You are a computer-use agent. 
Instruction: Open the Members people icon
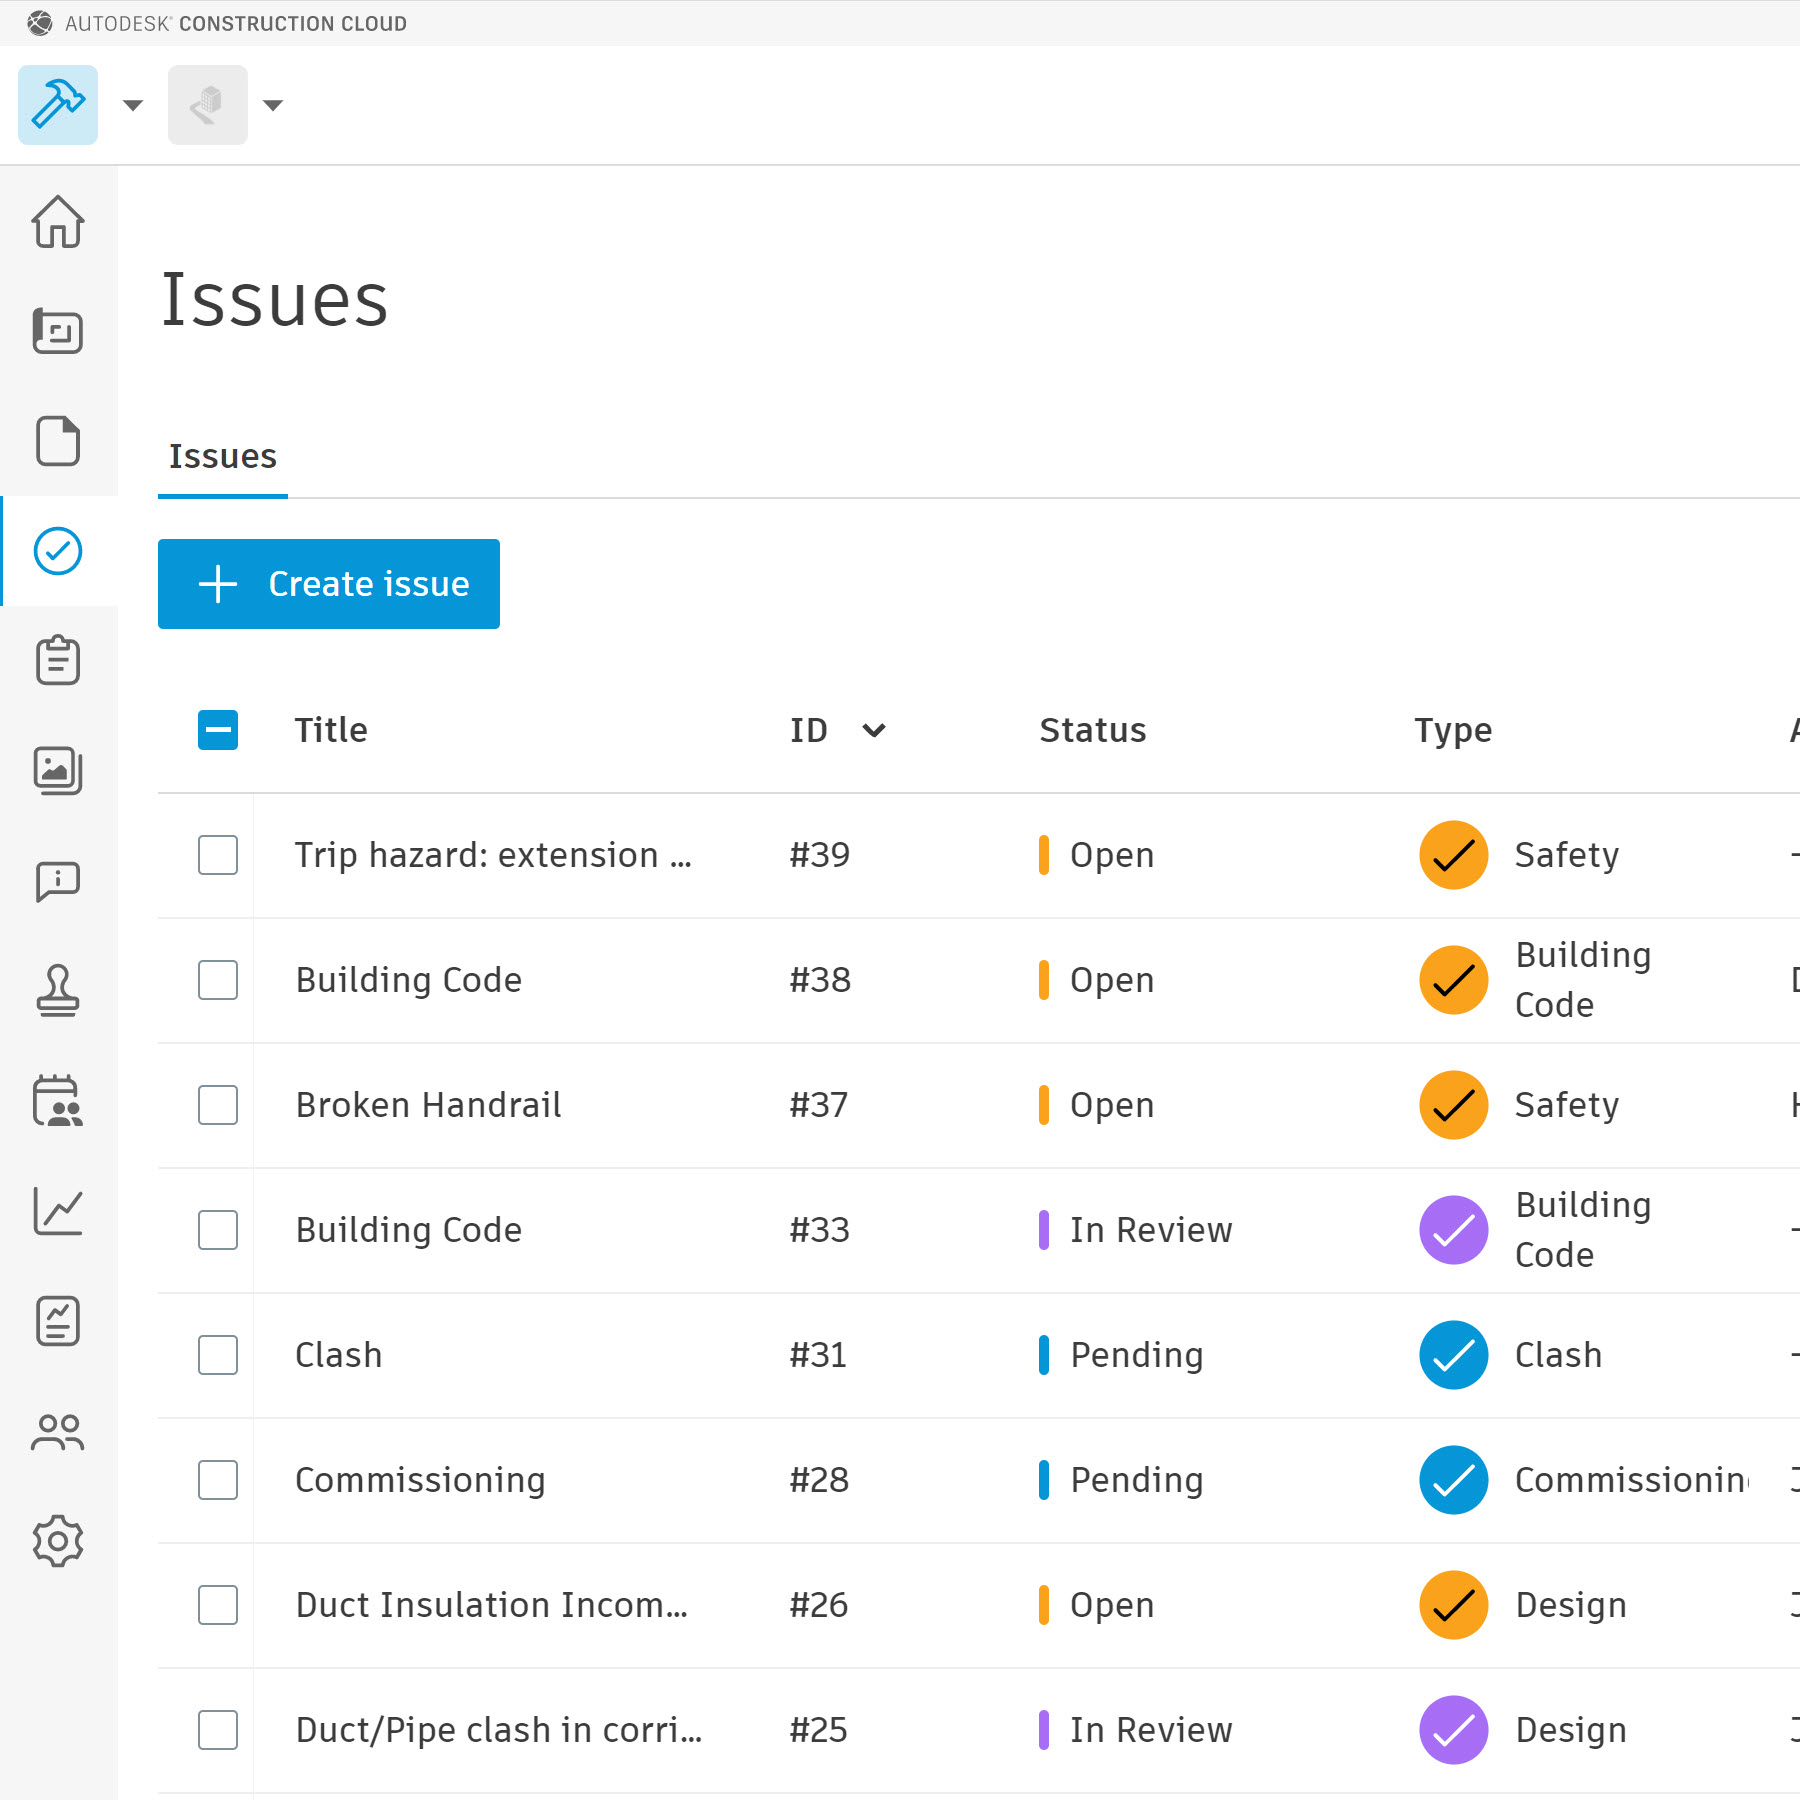[58, 1431]
